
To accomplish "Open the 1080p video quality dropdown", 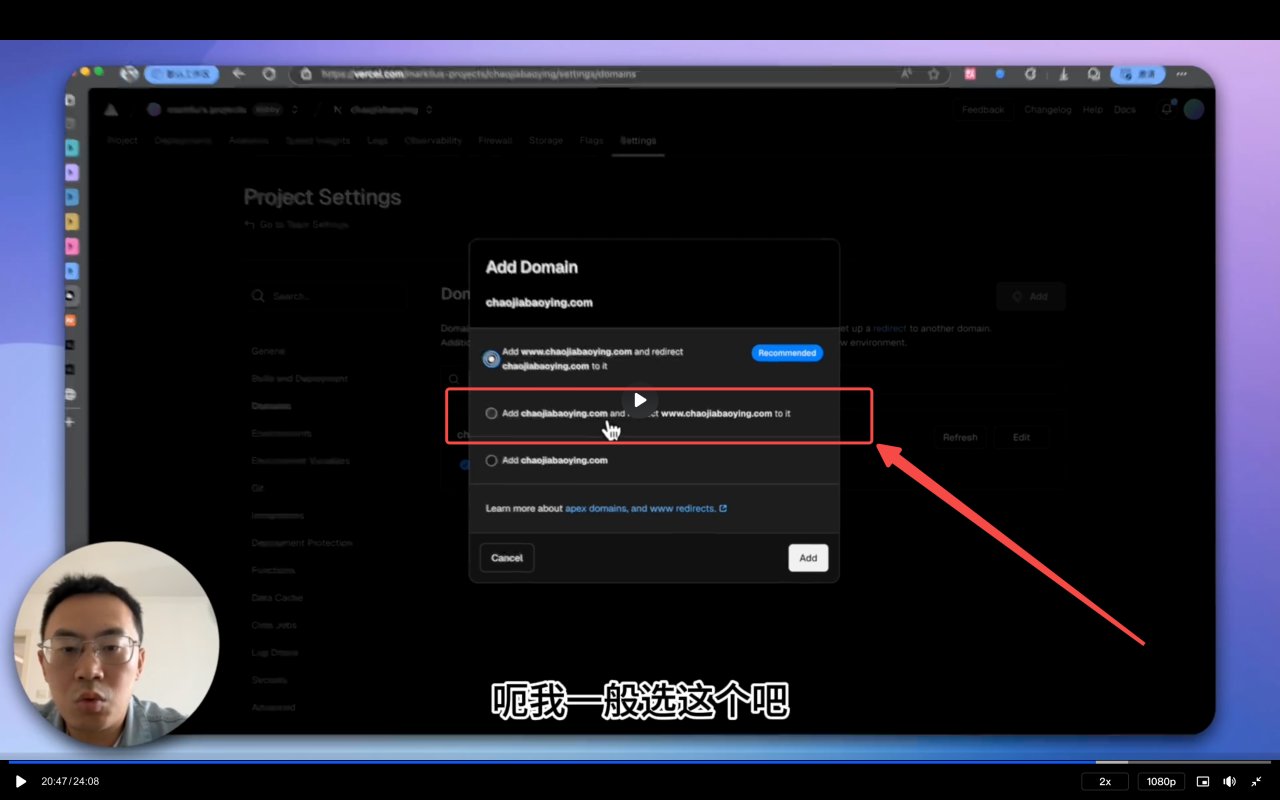I will tap(1161, 781).
